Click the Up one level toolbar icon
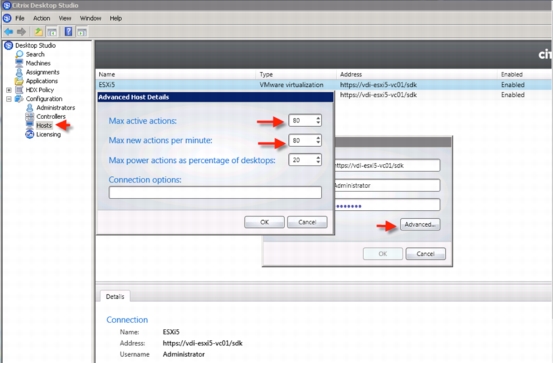554x365 pixels. tap(38, 32)
